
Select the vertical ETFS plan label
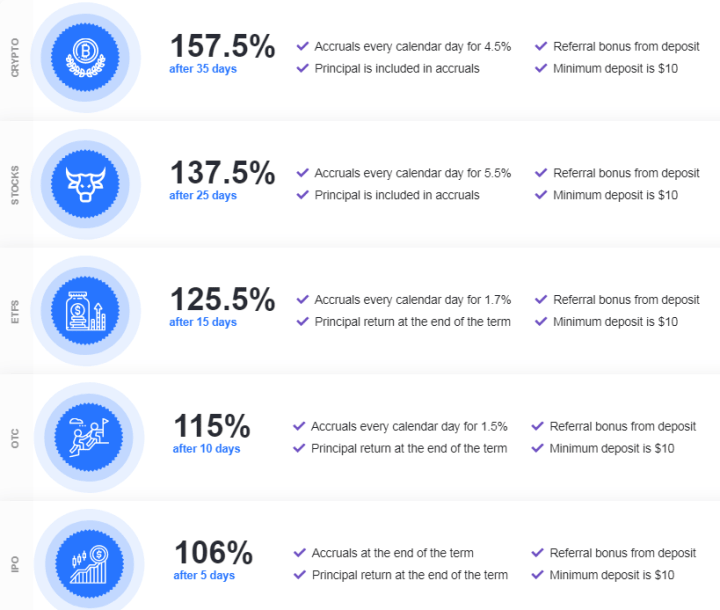(14, 309)
